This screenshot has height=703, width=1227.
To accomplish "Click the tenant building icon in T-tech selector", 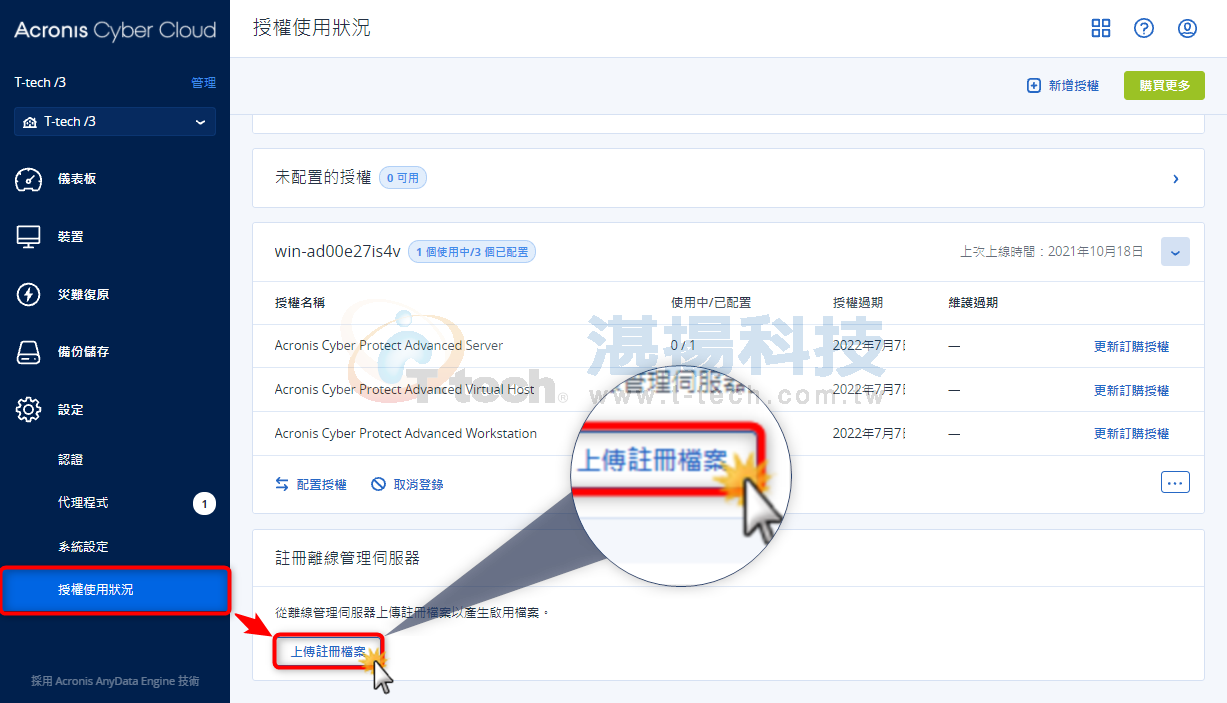I will pos(30,122).
